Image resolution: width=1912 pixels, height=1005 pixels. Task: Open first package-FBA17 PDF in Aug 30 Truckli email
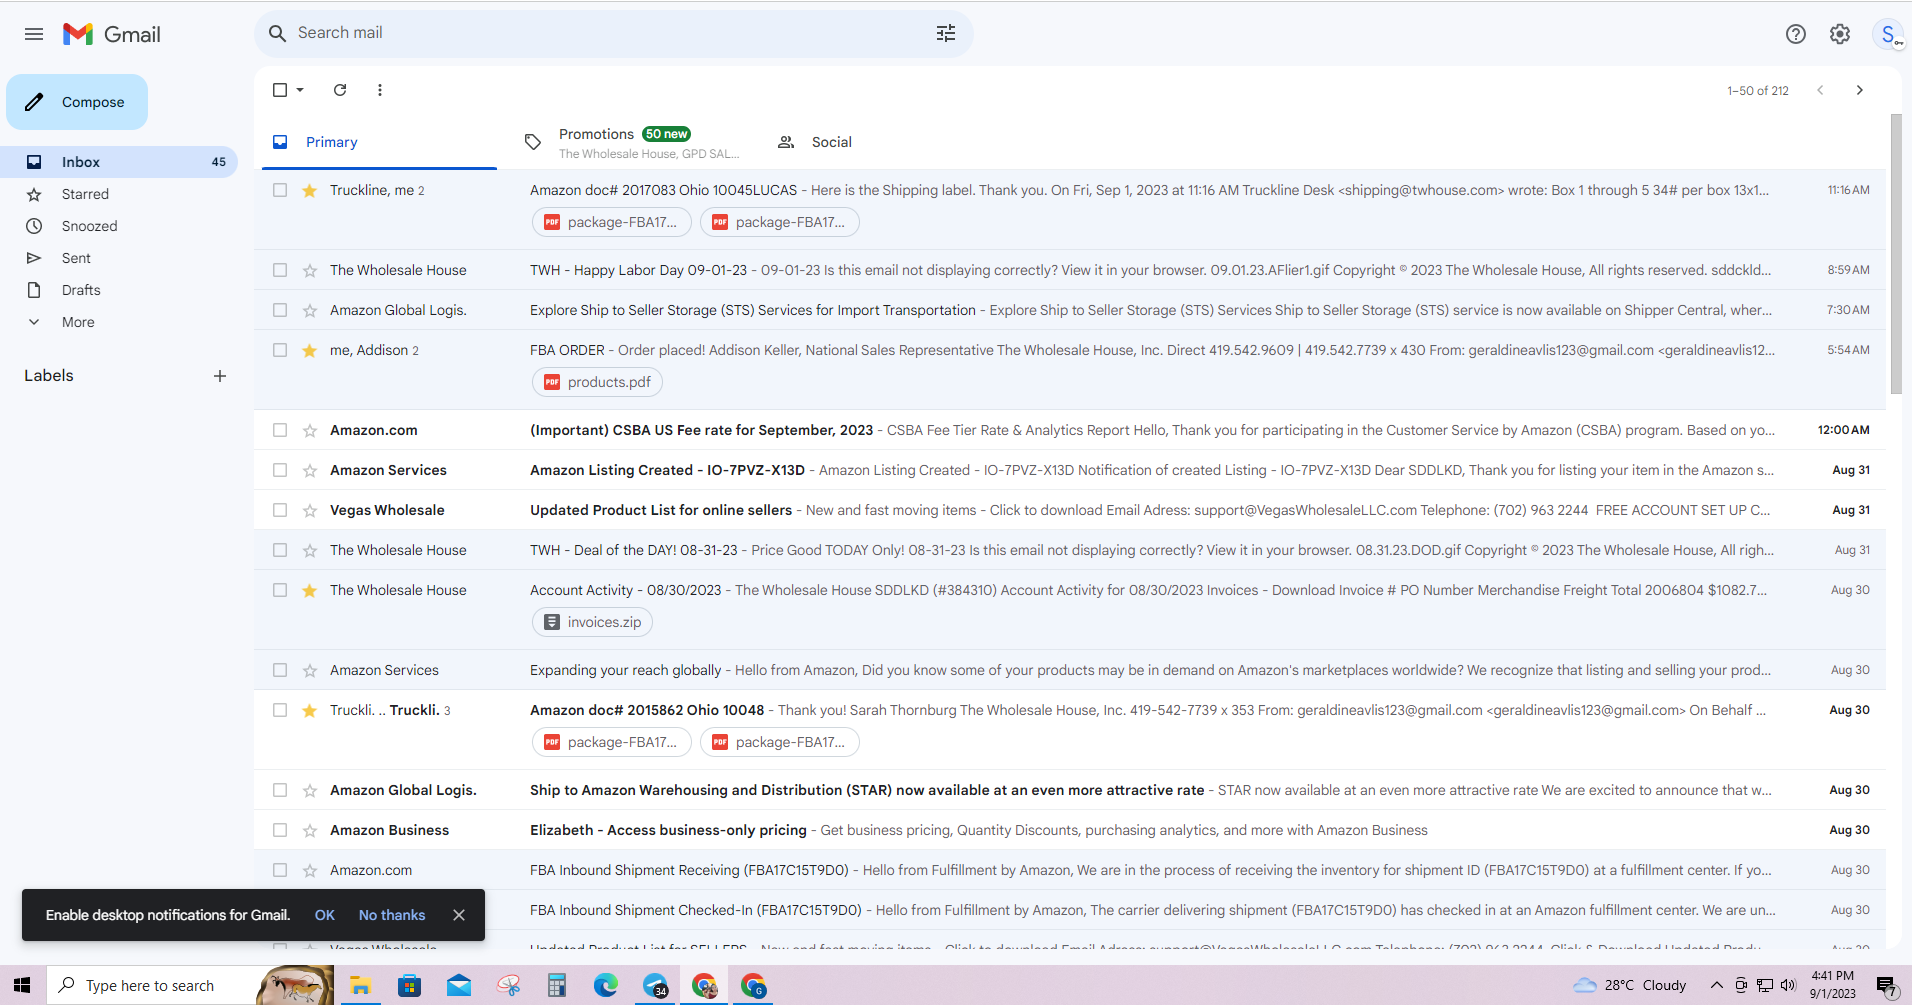click(x=611, y=742)
